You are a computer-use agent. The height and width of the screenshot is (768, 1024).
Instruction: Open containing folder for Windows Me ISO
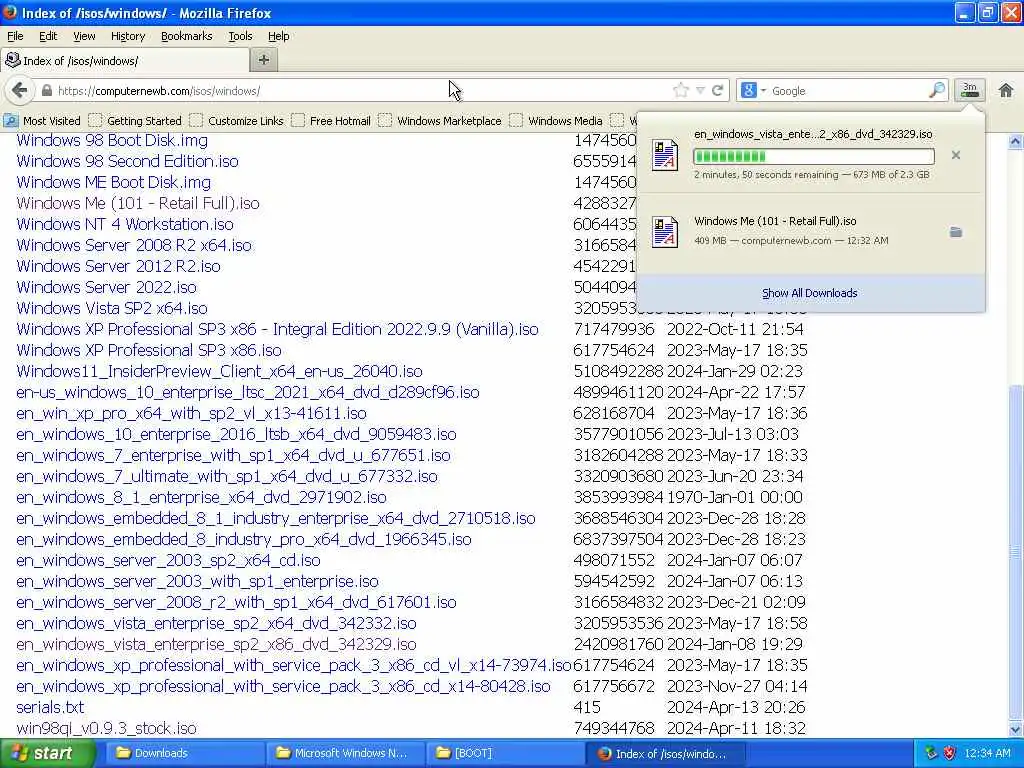956,232
